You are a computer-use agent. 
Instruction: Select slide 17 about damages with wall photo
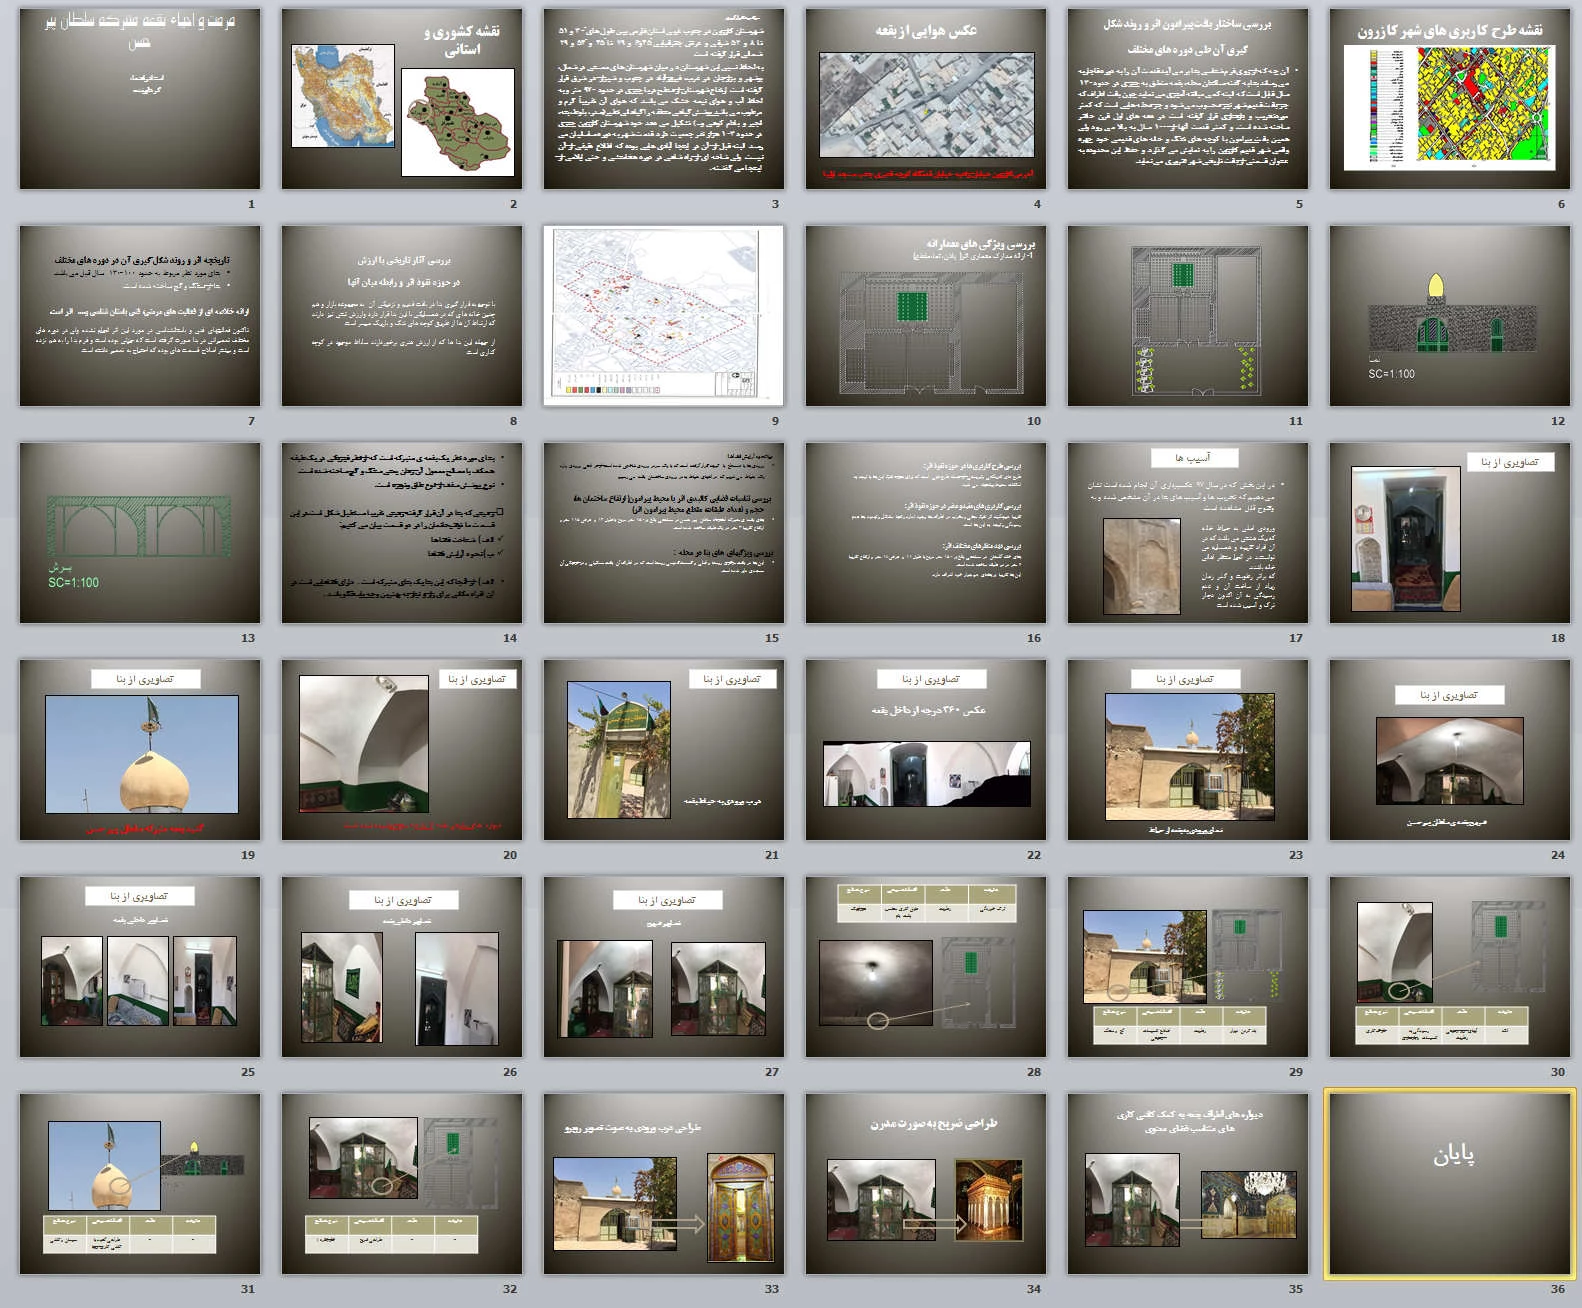pyautogui.click(x=1188, y=533)
